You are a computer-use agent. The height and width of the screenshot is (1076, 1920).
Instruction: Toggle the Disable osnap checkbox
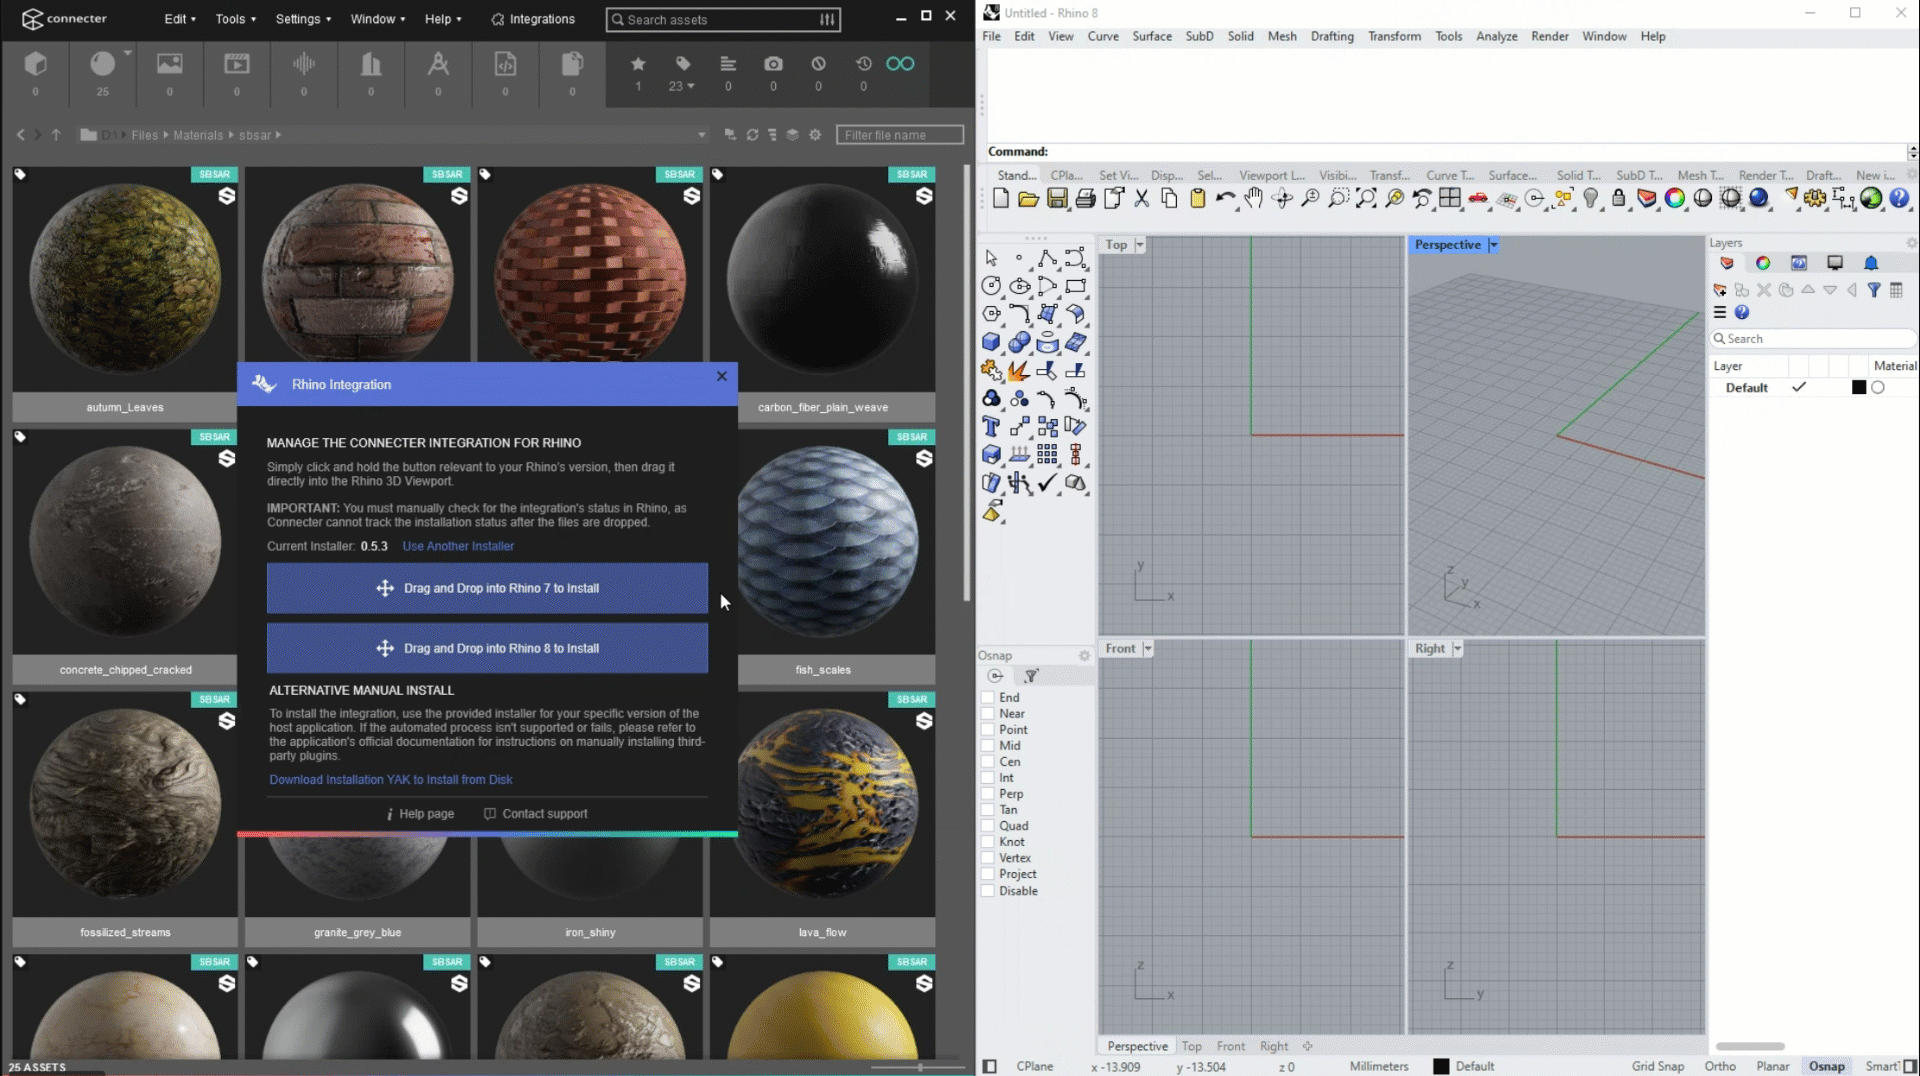[x=987, y=891]
